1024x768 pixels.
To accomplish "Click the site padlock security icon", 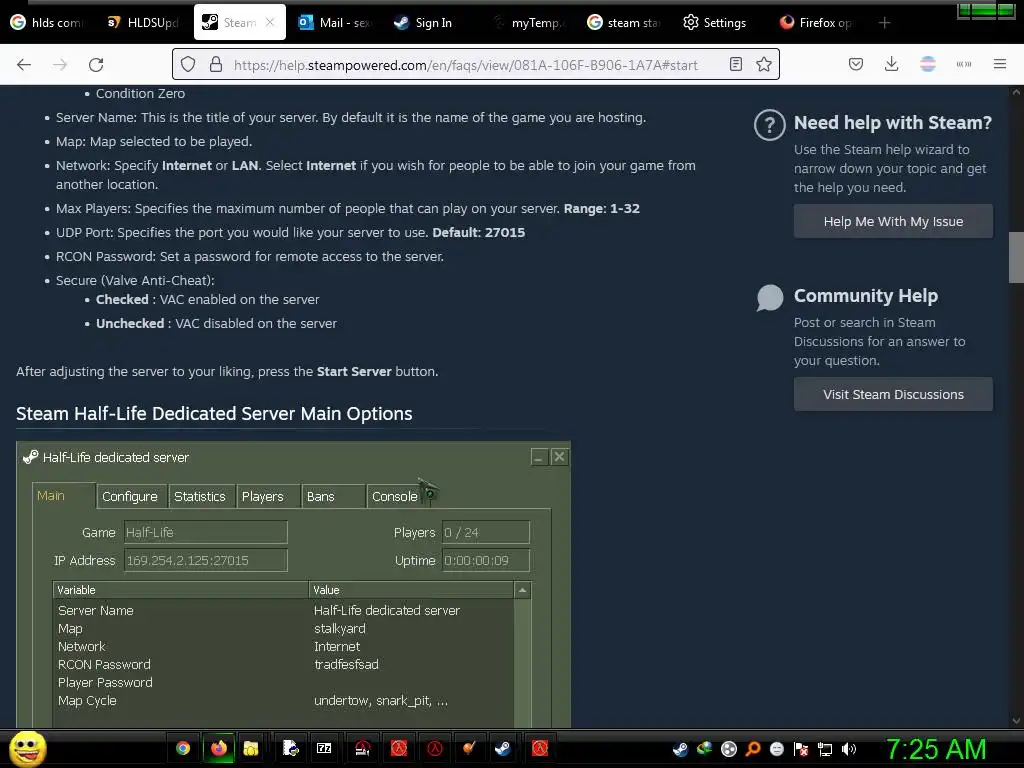I will [x=216, y=65].
